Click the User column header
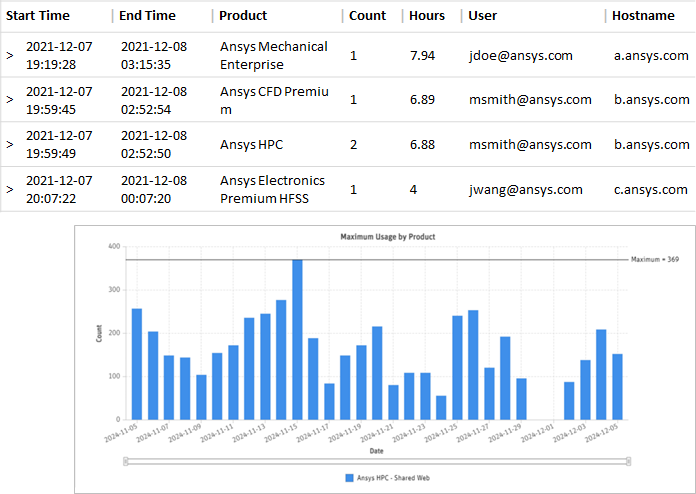 [482, 16]
